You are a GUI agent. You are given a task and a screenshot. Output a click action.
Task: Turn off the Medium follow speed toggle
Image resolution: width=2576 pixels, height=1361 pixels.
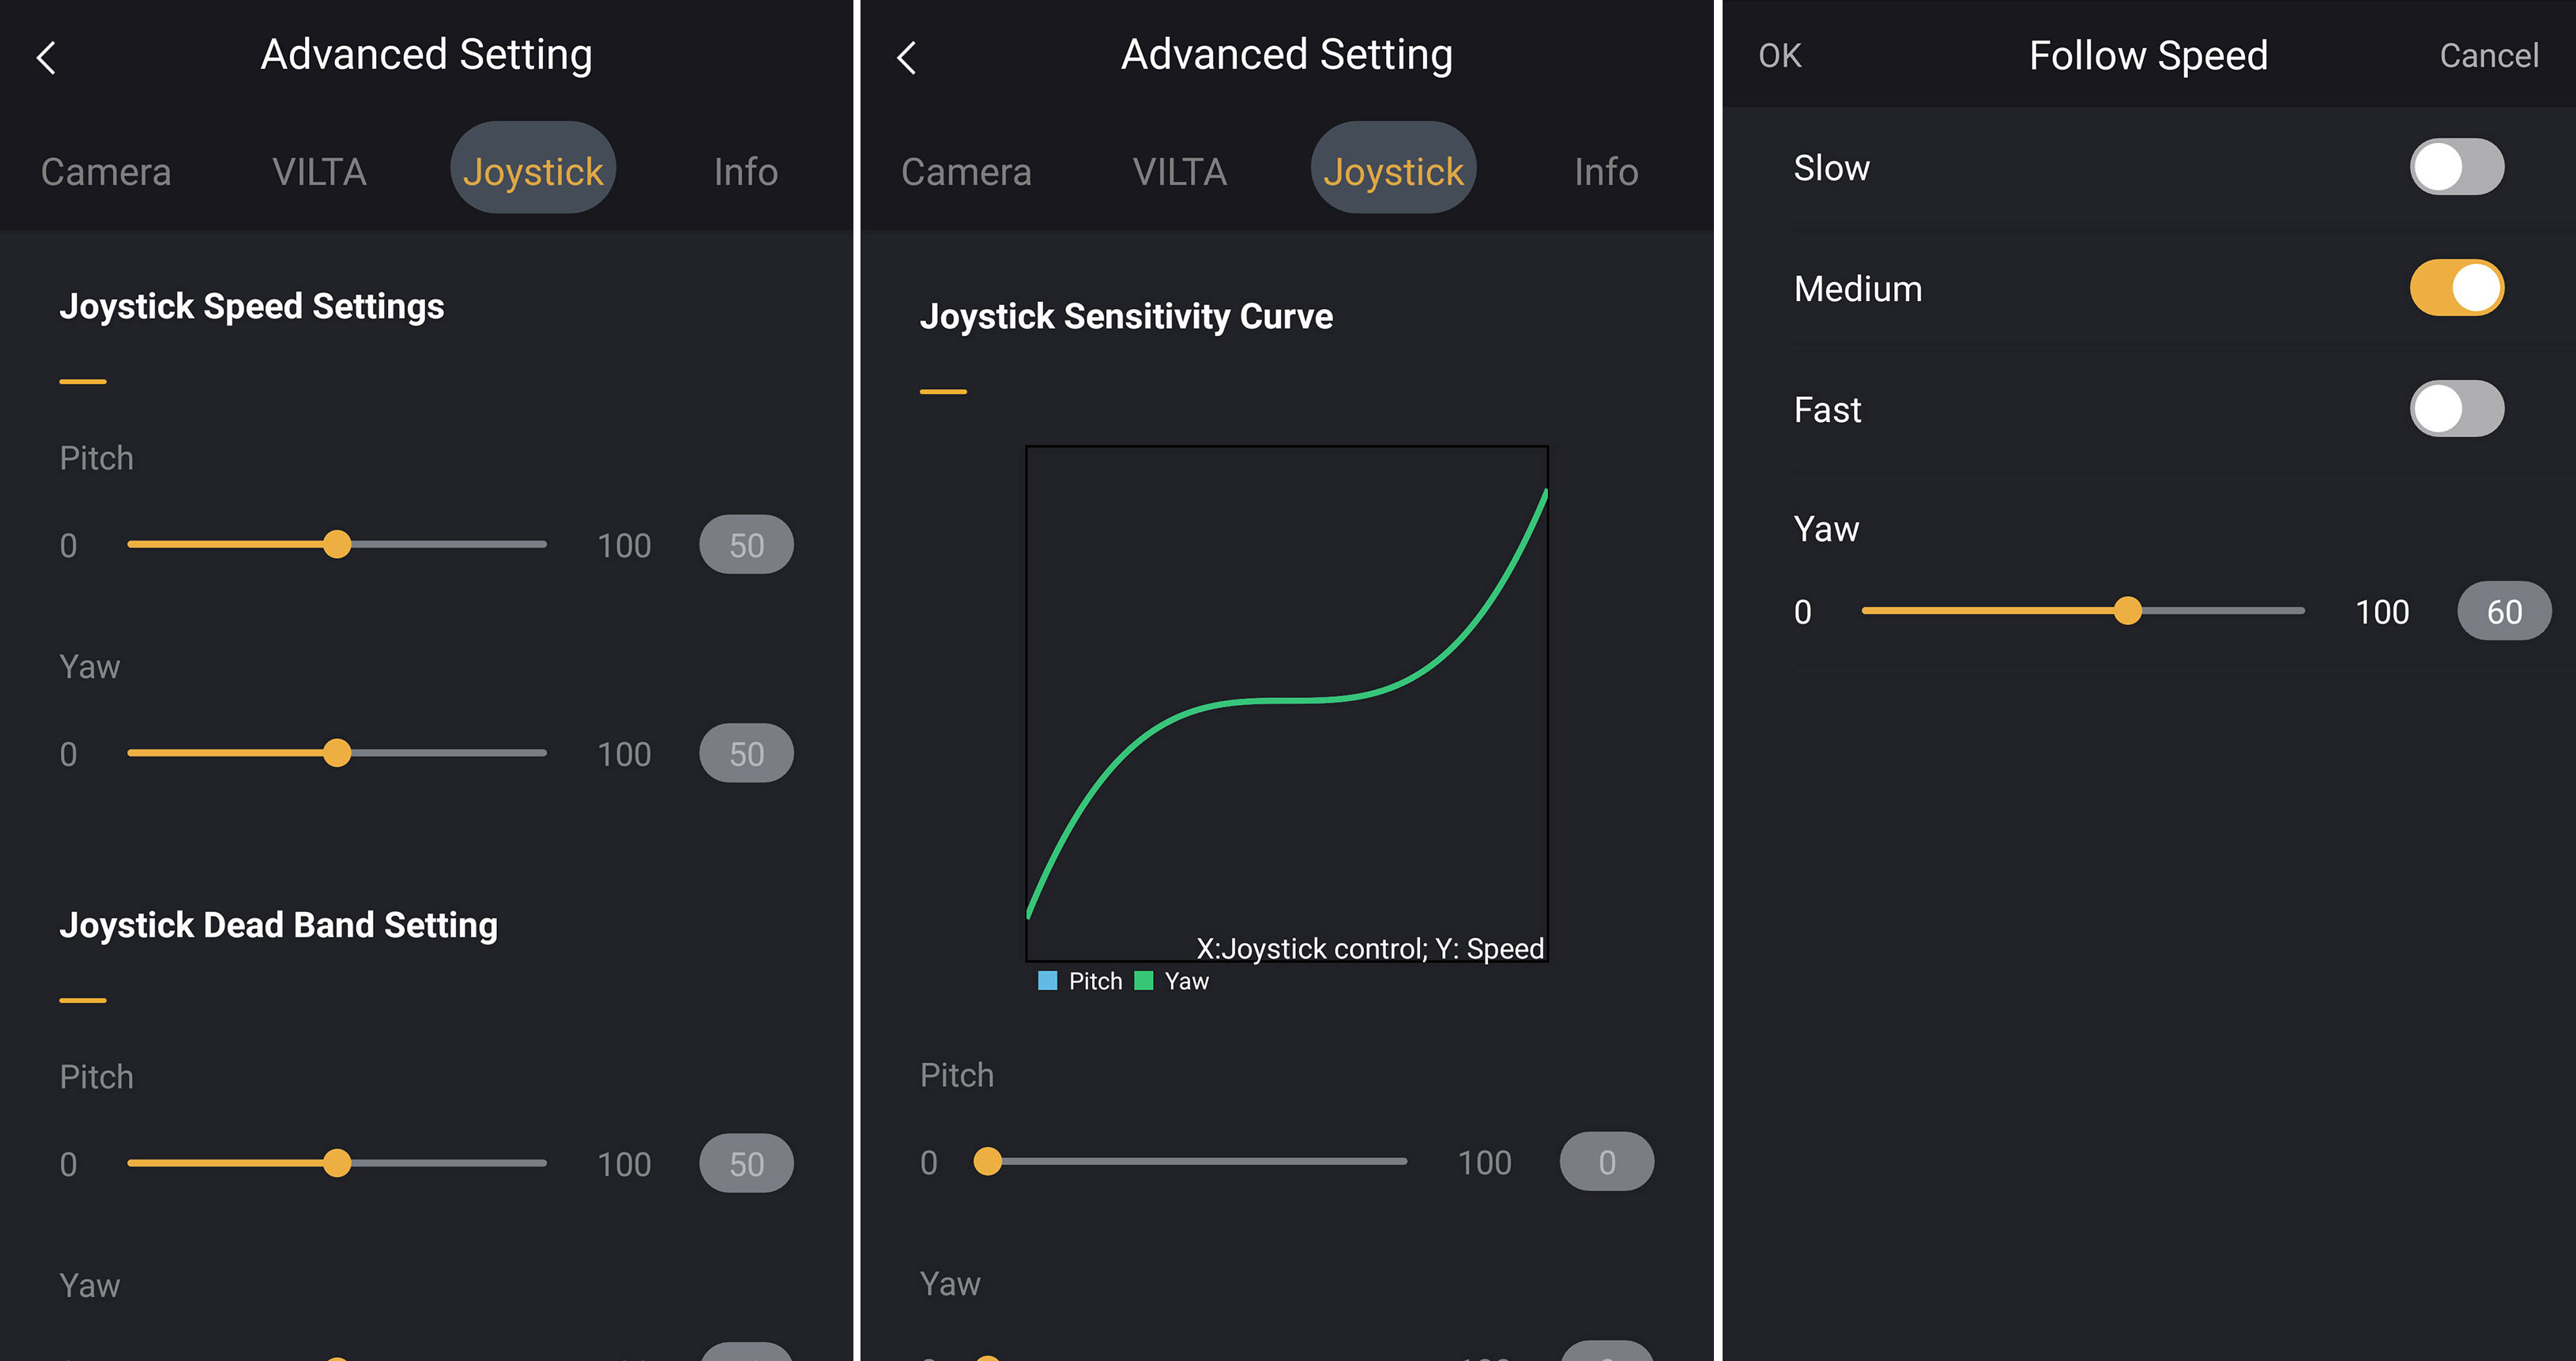click(2455, 288)
